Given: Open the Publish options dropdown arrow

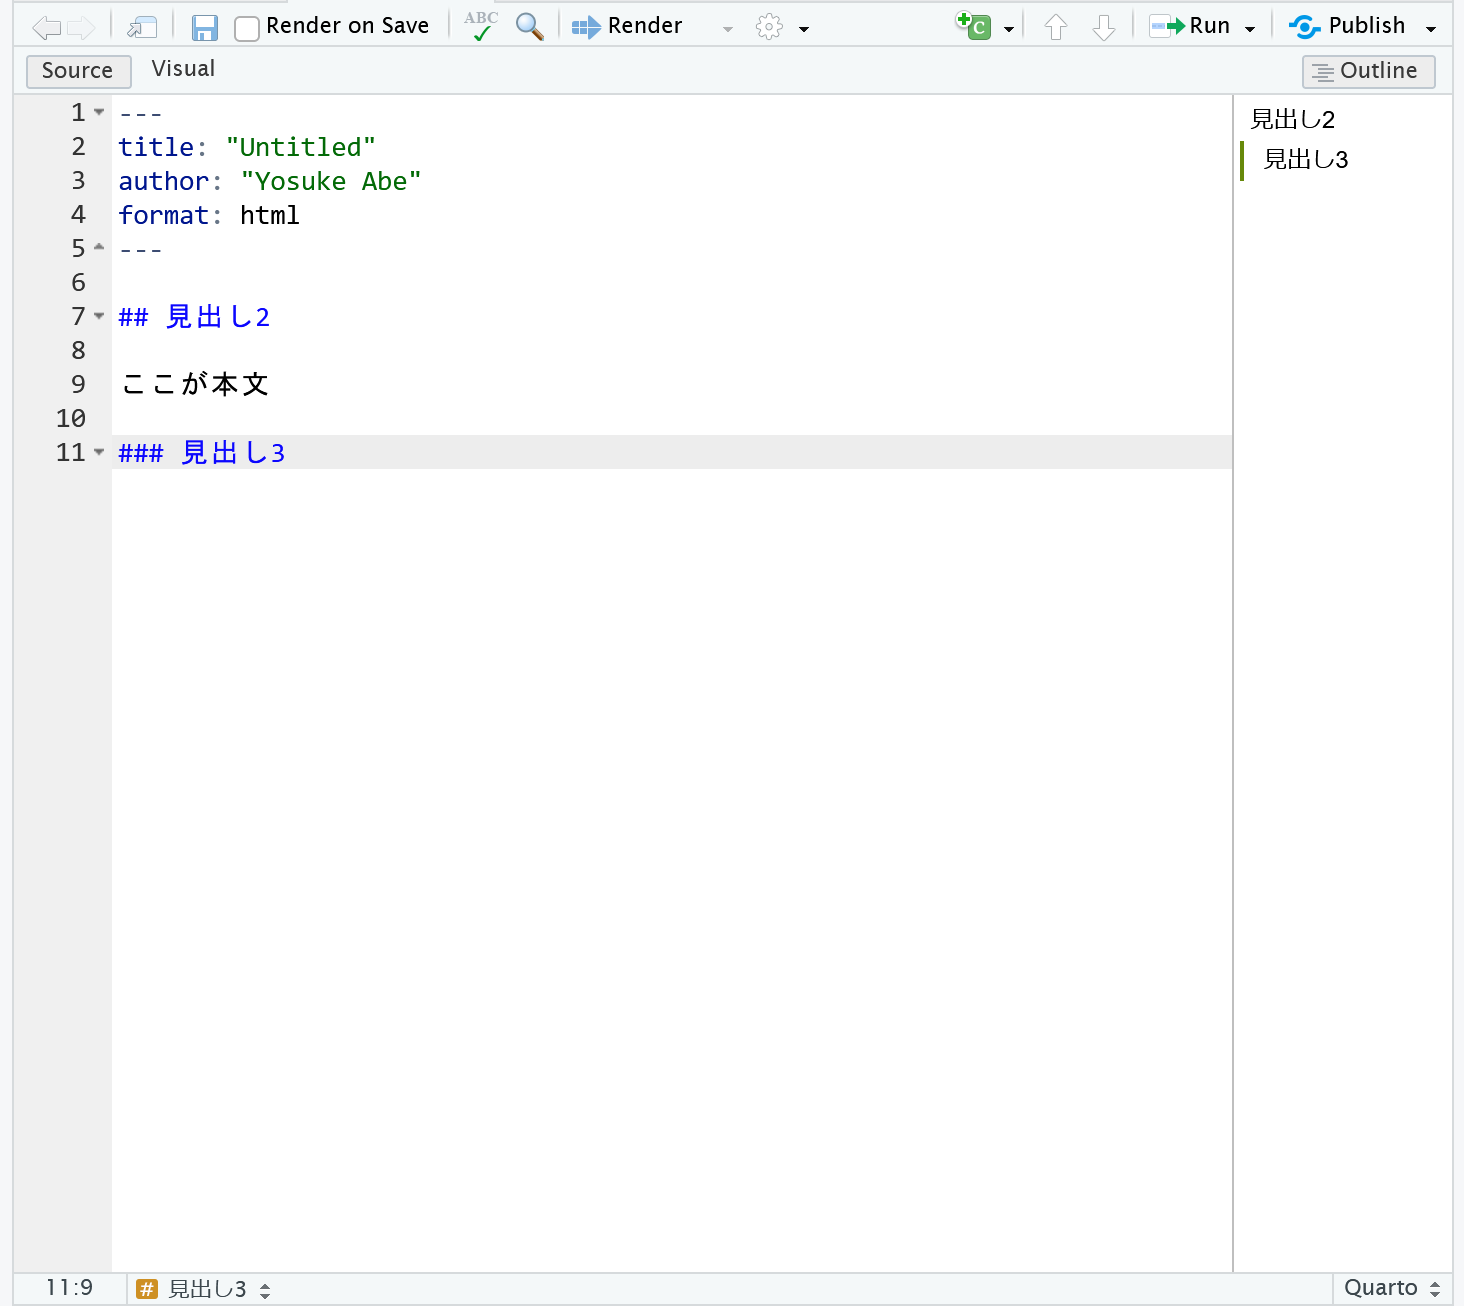Looking at the screenshot, I should 1431,29.
